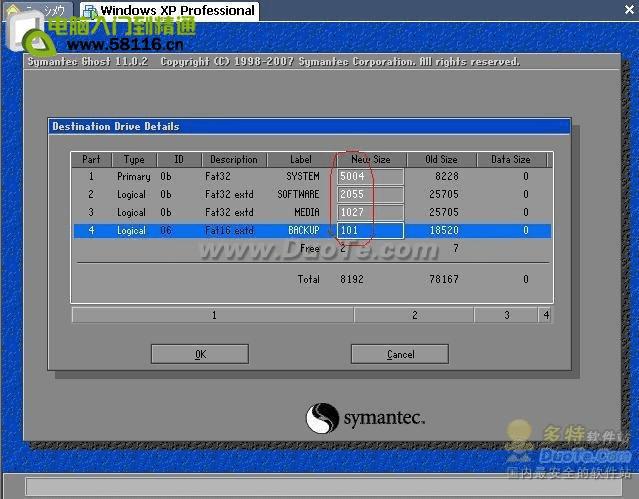Open the home tab beside Windows XP Professional

pos(39,10)
